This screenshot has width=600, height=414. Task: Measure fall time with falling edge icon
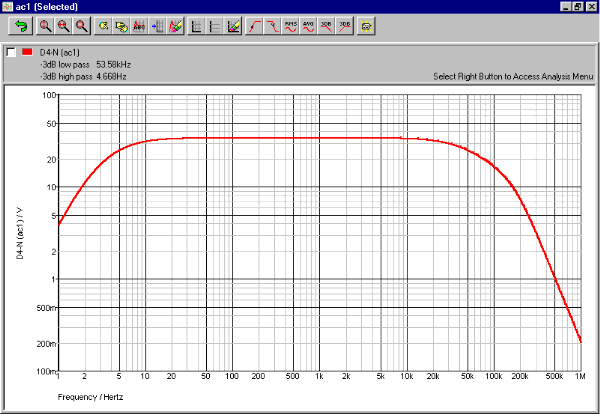click(x=272, y=24)
